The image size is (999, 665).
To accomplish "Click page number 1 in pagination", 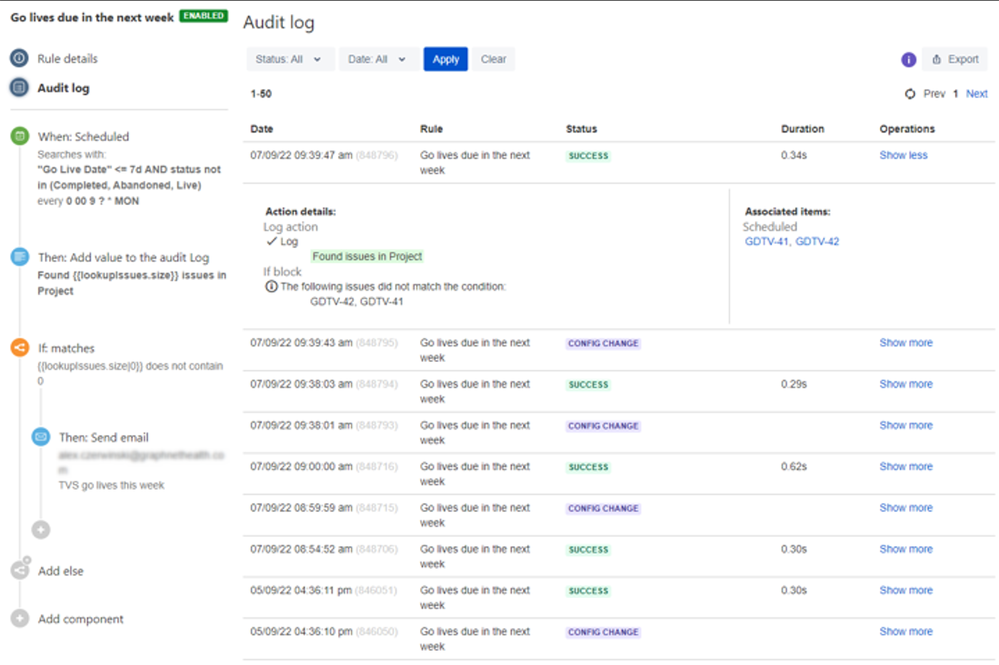I will point(956,94).
